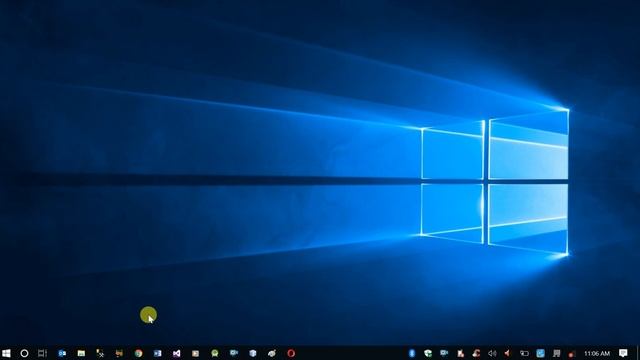Launch Opera browser from the taskbar
Image resolution: width=640 pixels, height=360 pixels.
(291, 353)
